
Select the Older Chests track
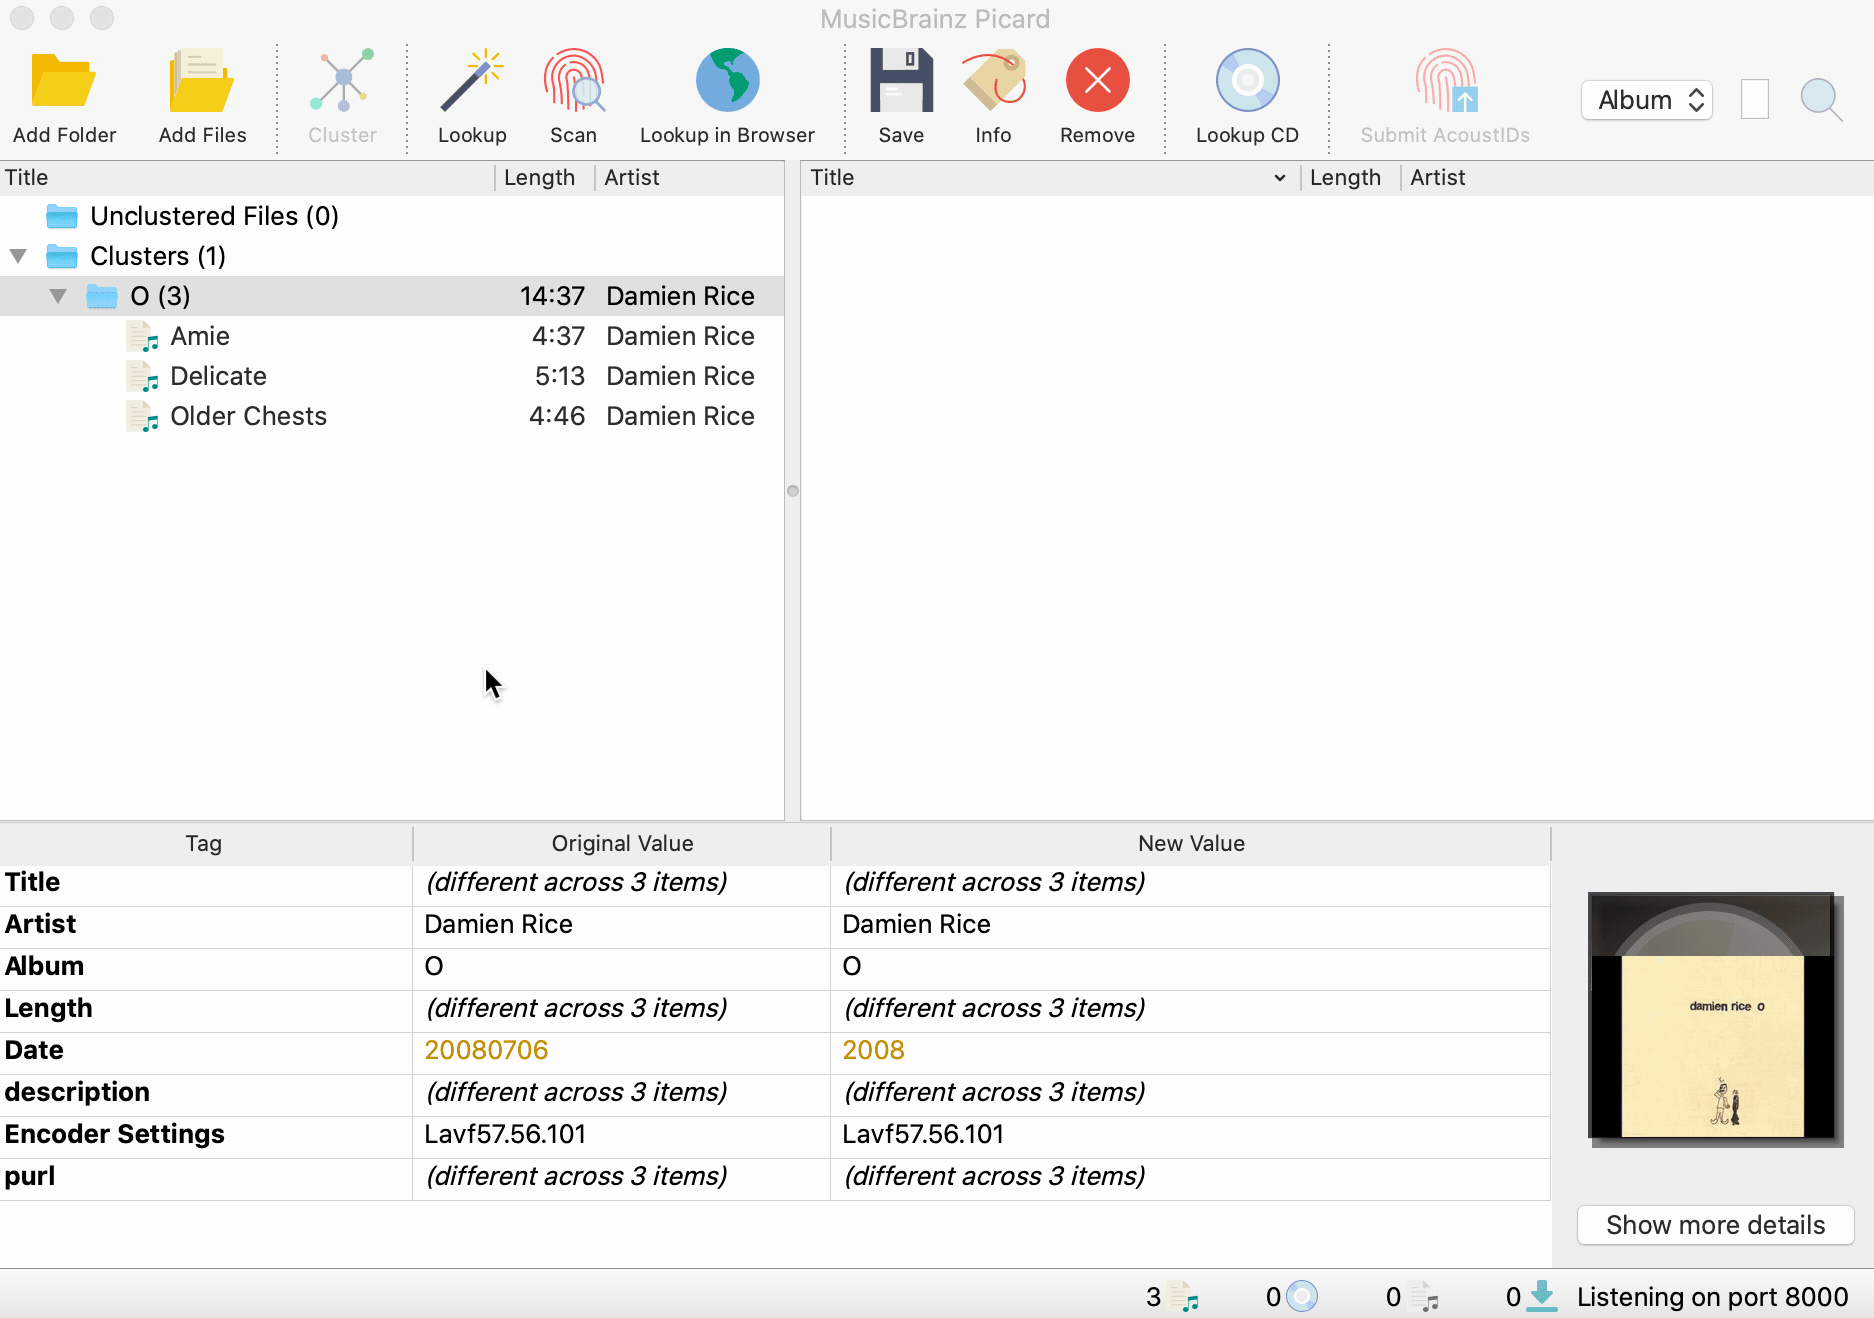248,416
